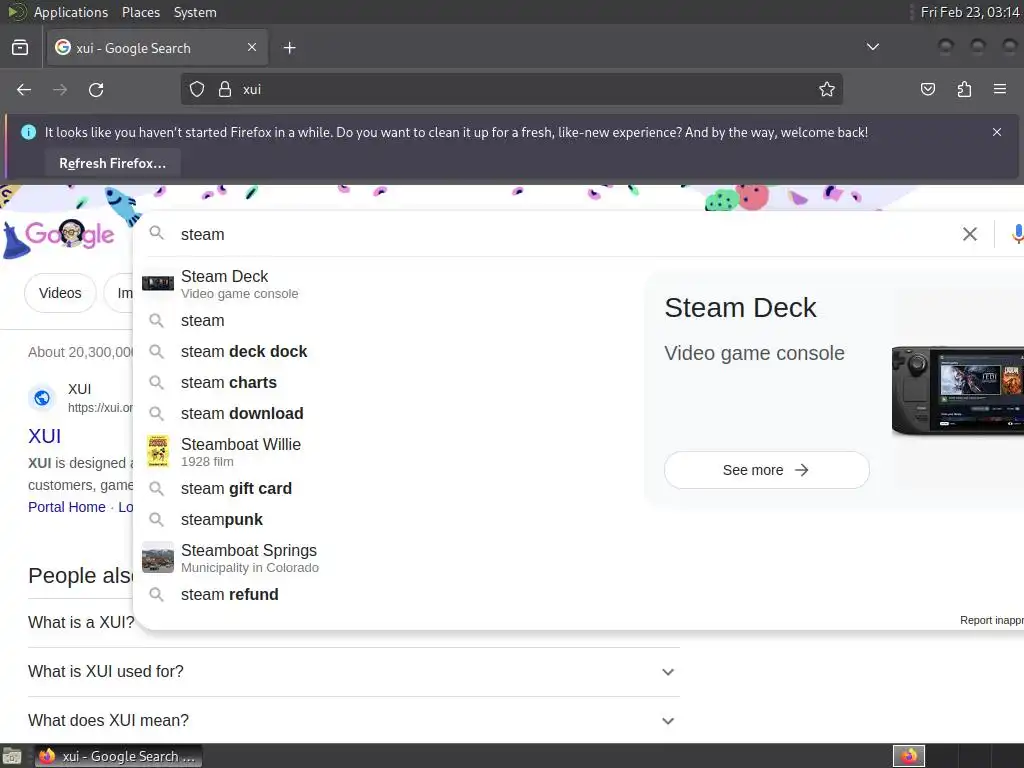The image size is (1024, 768).
Task: Open the Firefox View icon
Action: [20, 48]
